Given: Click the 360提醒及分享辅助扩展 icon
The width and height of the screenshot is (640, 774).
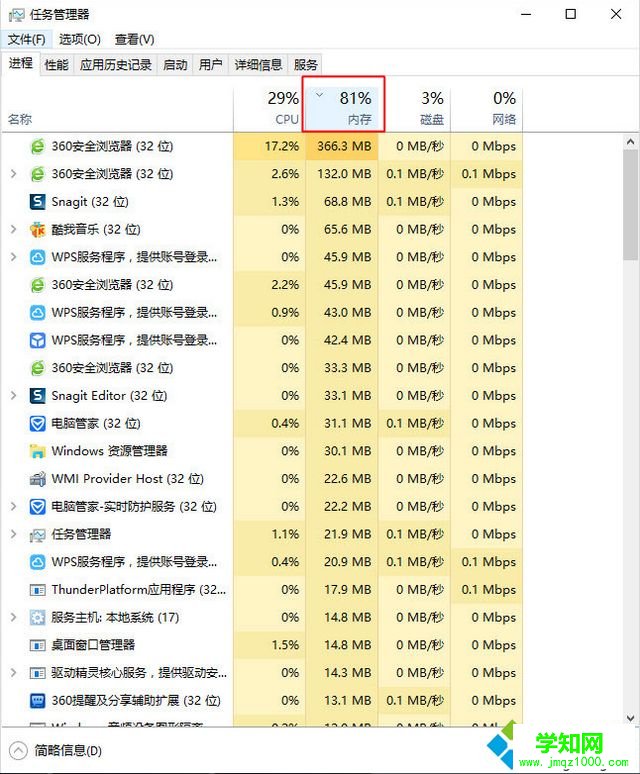Looking at the screenshot, I should 38,700.
